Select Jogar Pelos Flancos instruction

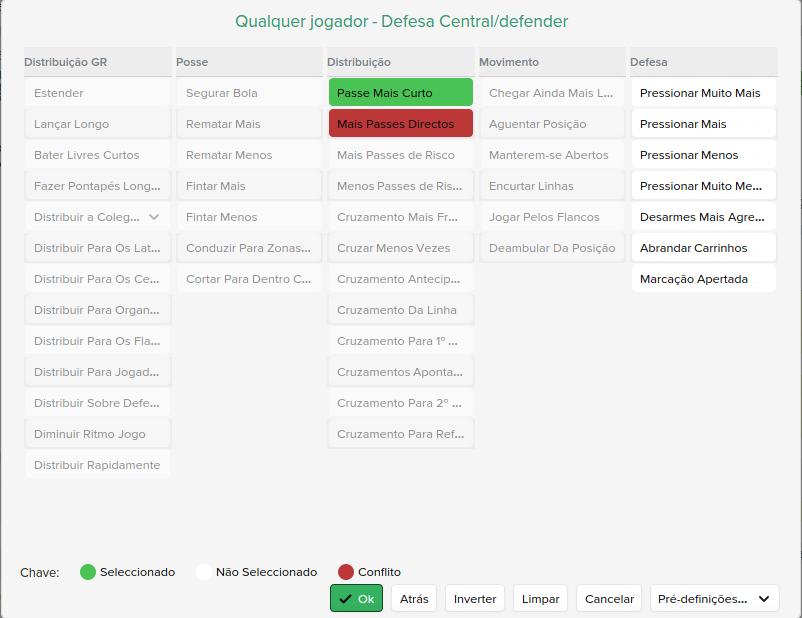tap(552, 217)
